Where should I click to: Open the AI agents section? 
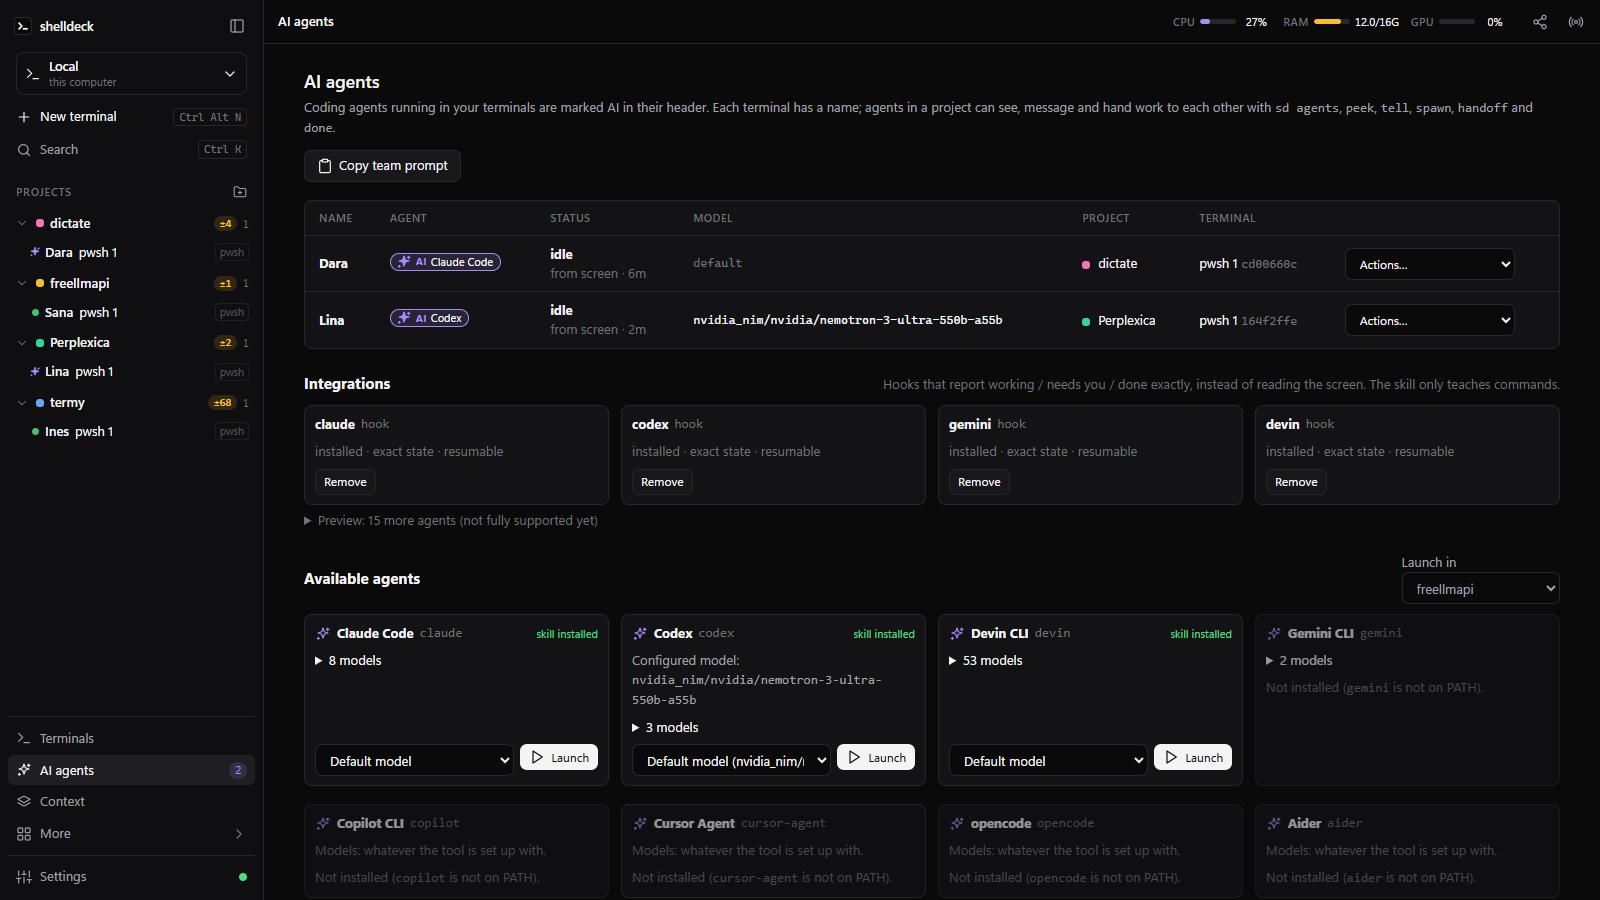pyautogui.click(x=131, y=771)
